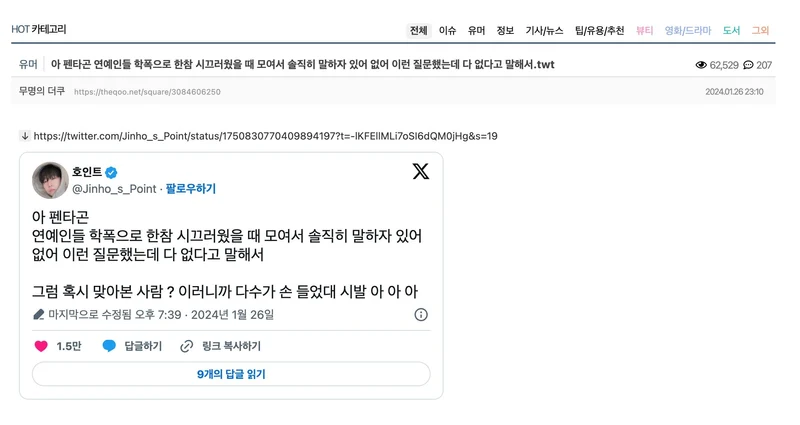
Task: Like the tweet with the heart icon
Action: [41, 346]
